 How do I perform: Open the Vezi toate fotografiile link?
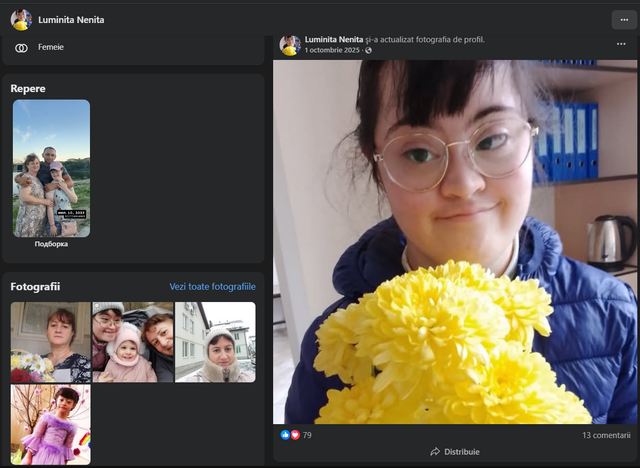pyautogui.click(x=213, y=286)
